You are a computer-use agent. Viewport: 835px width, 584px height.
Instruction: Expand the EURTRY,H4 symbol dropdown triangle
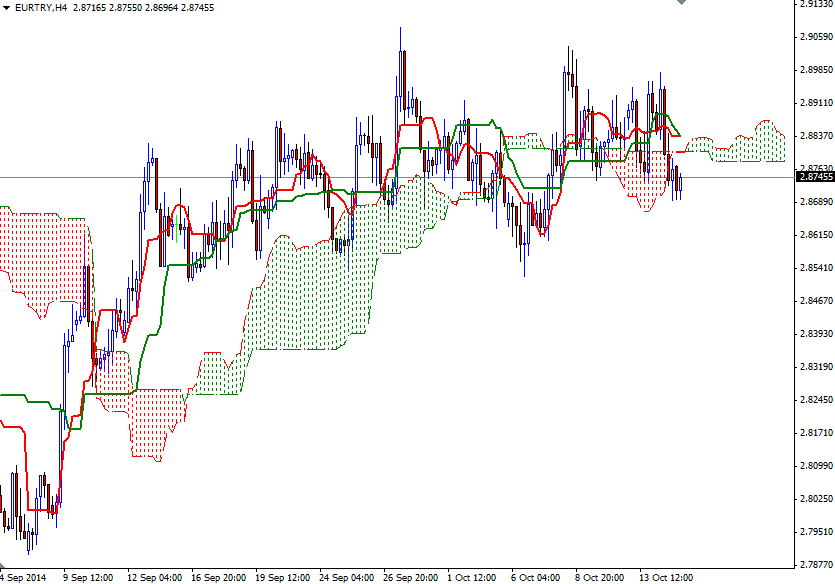pyautogui.click(x=8, y=8)
